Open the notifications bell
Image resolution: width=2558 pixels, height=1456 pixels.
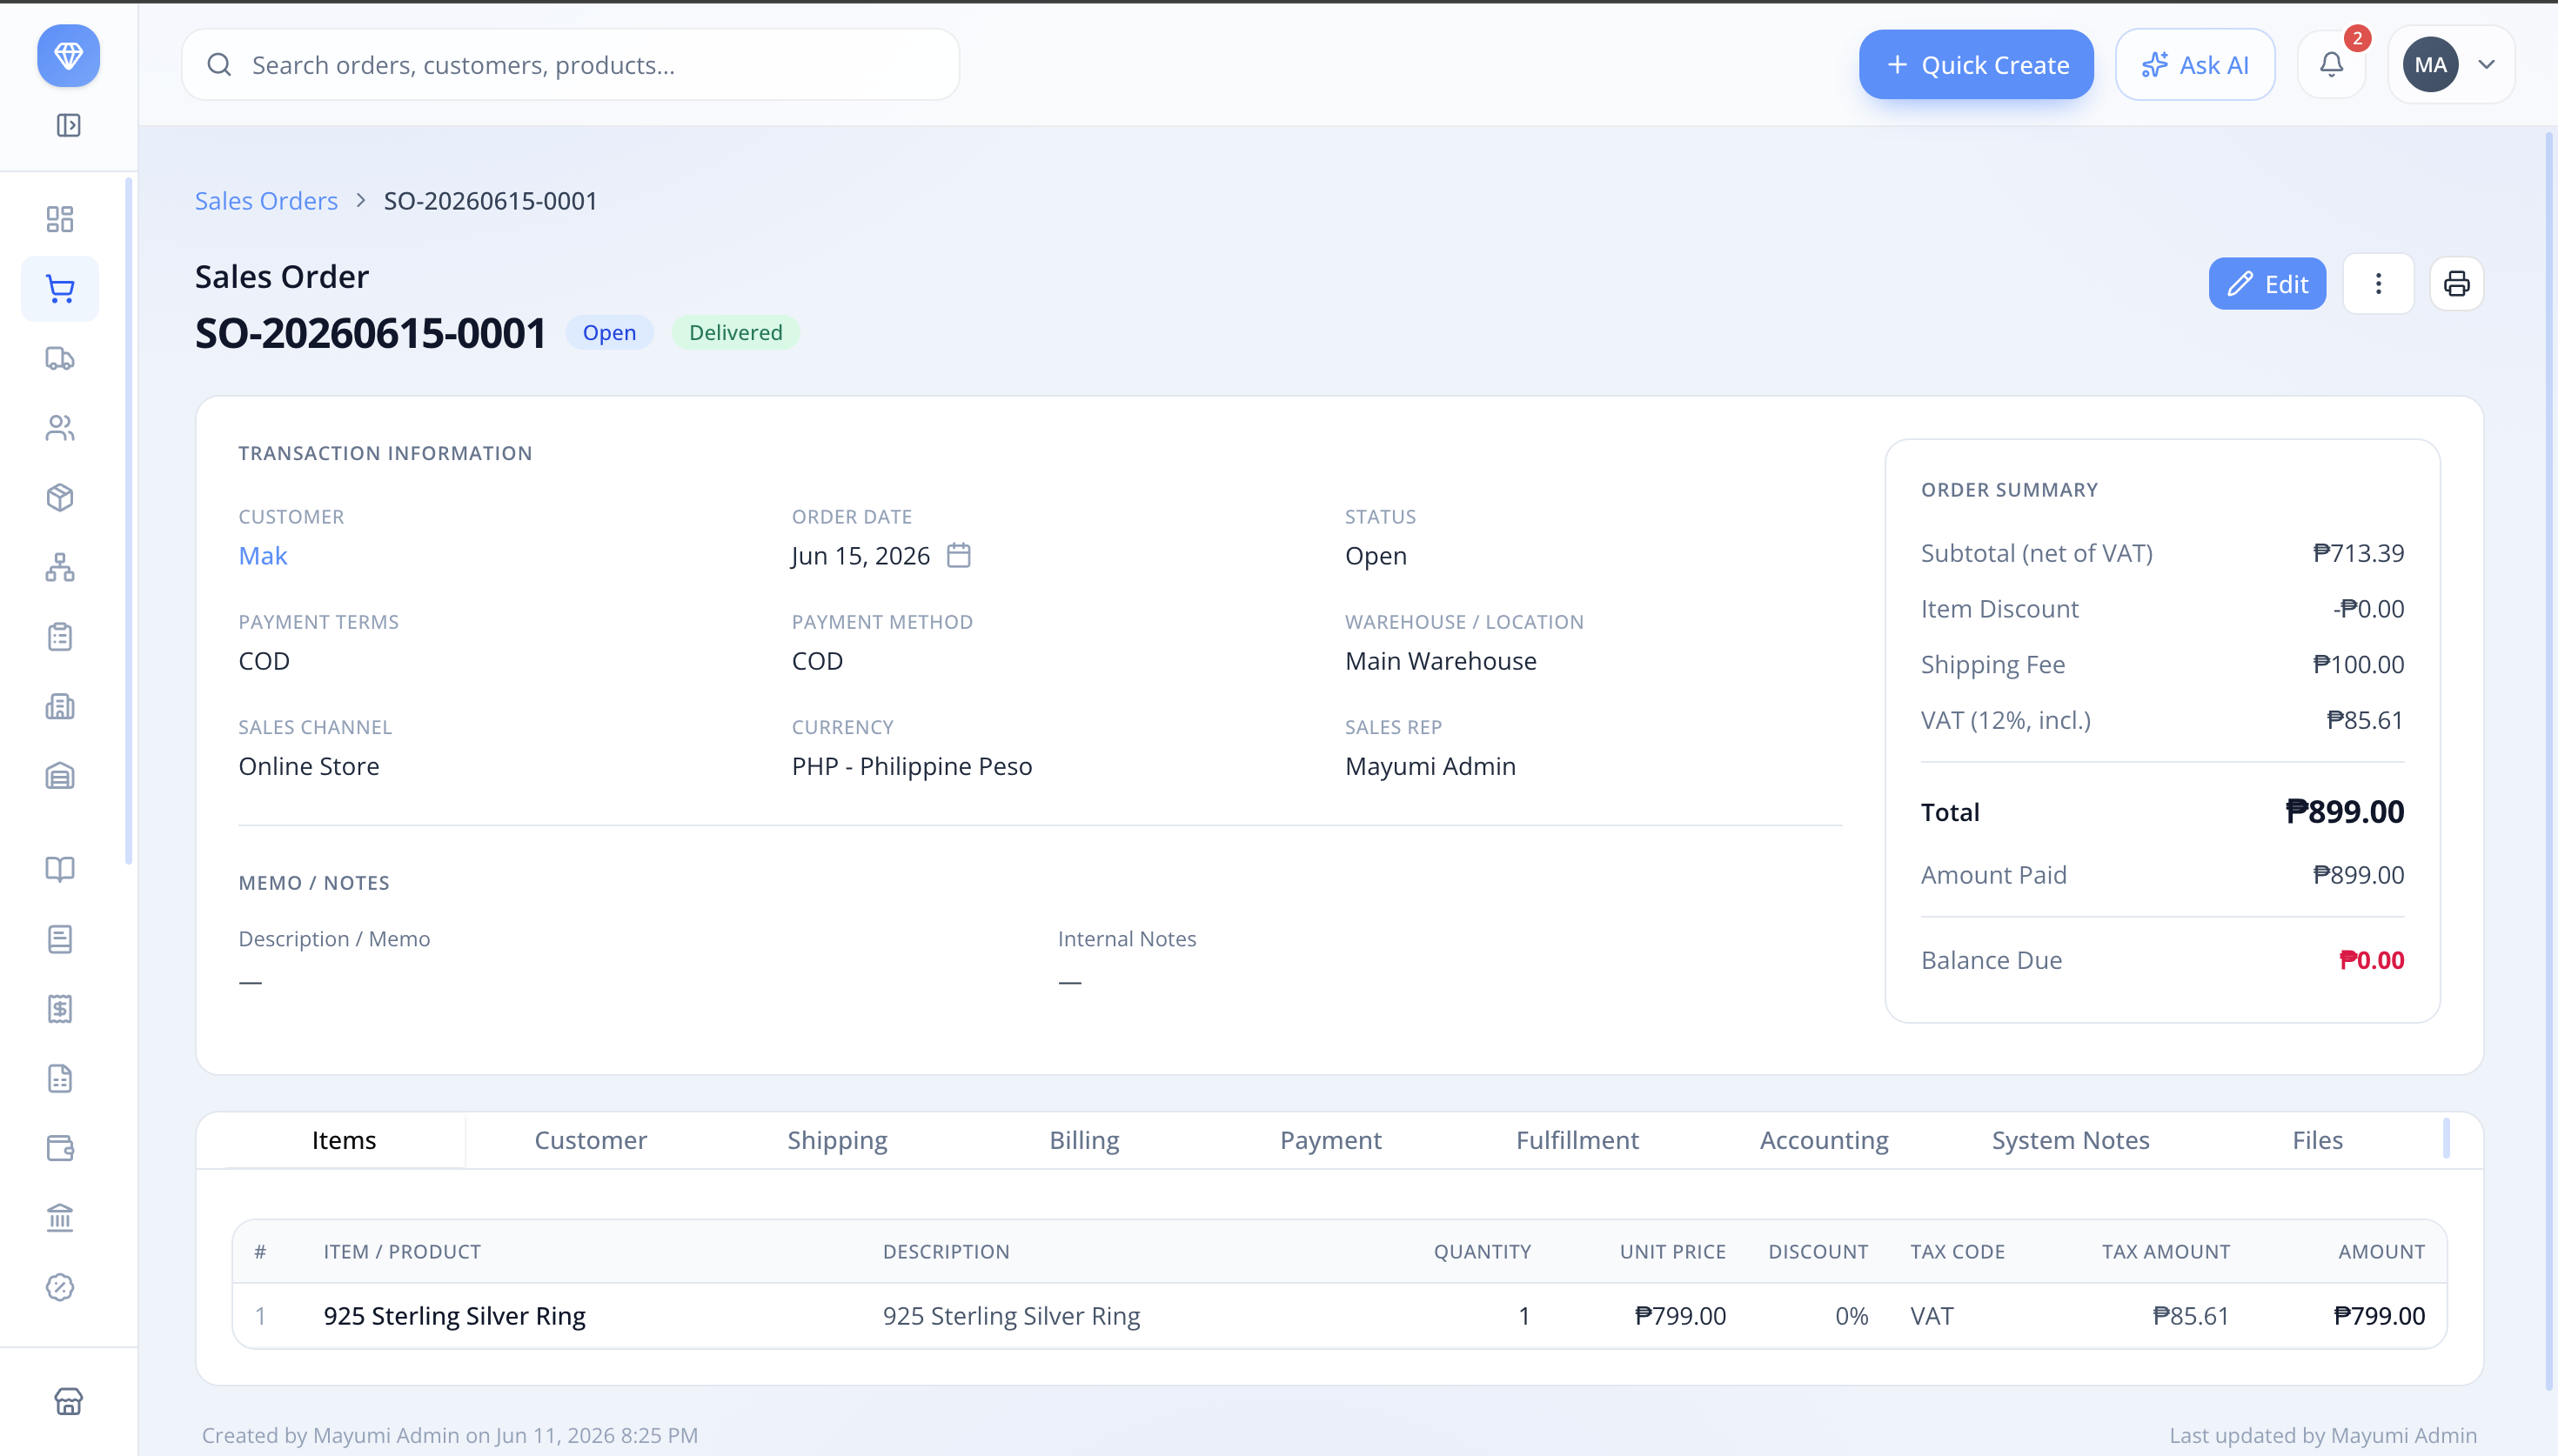tap(2331, 65)
